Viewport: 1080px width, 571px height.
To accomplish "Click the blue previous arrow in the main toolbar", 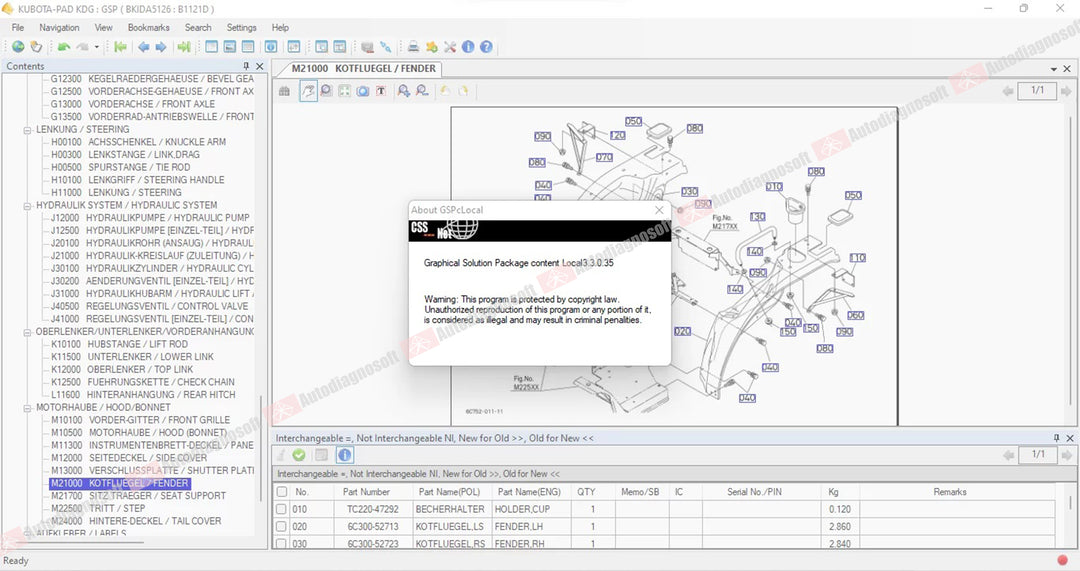I will coord(143,47).
